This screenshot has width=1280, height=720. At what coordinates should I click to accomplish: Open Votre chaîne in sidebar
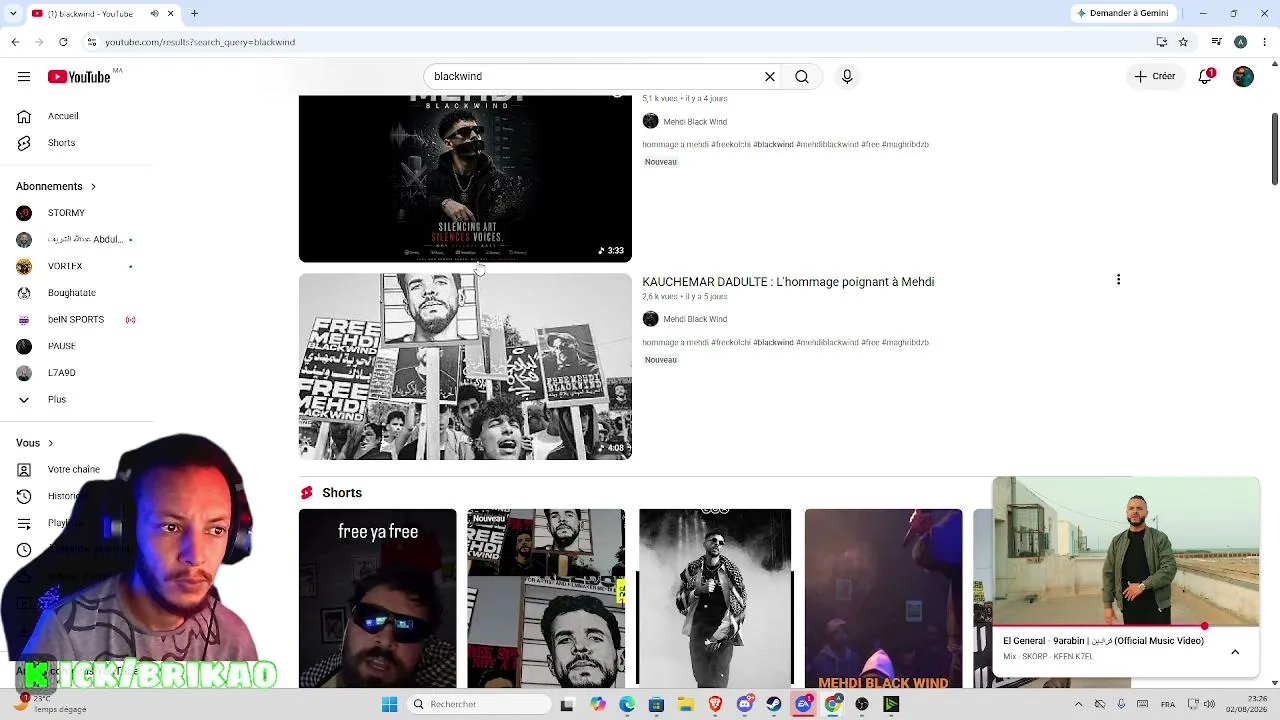coord(76,469)
